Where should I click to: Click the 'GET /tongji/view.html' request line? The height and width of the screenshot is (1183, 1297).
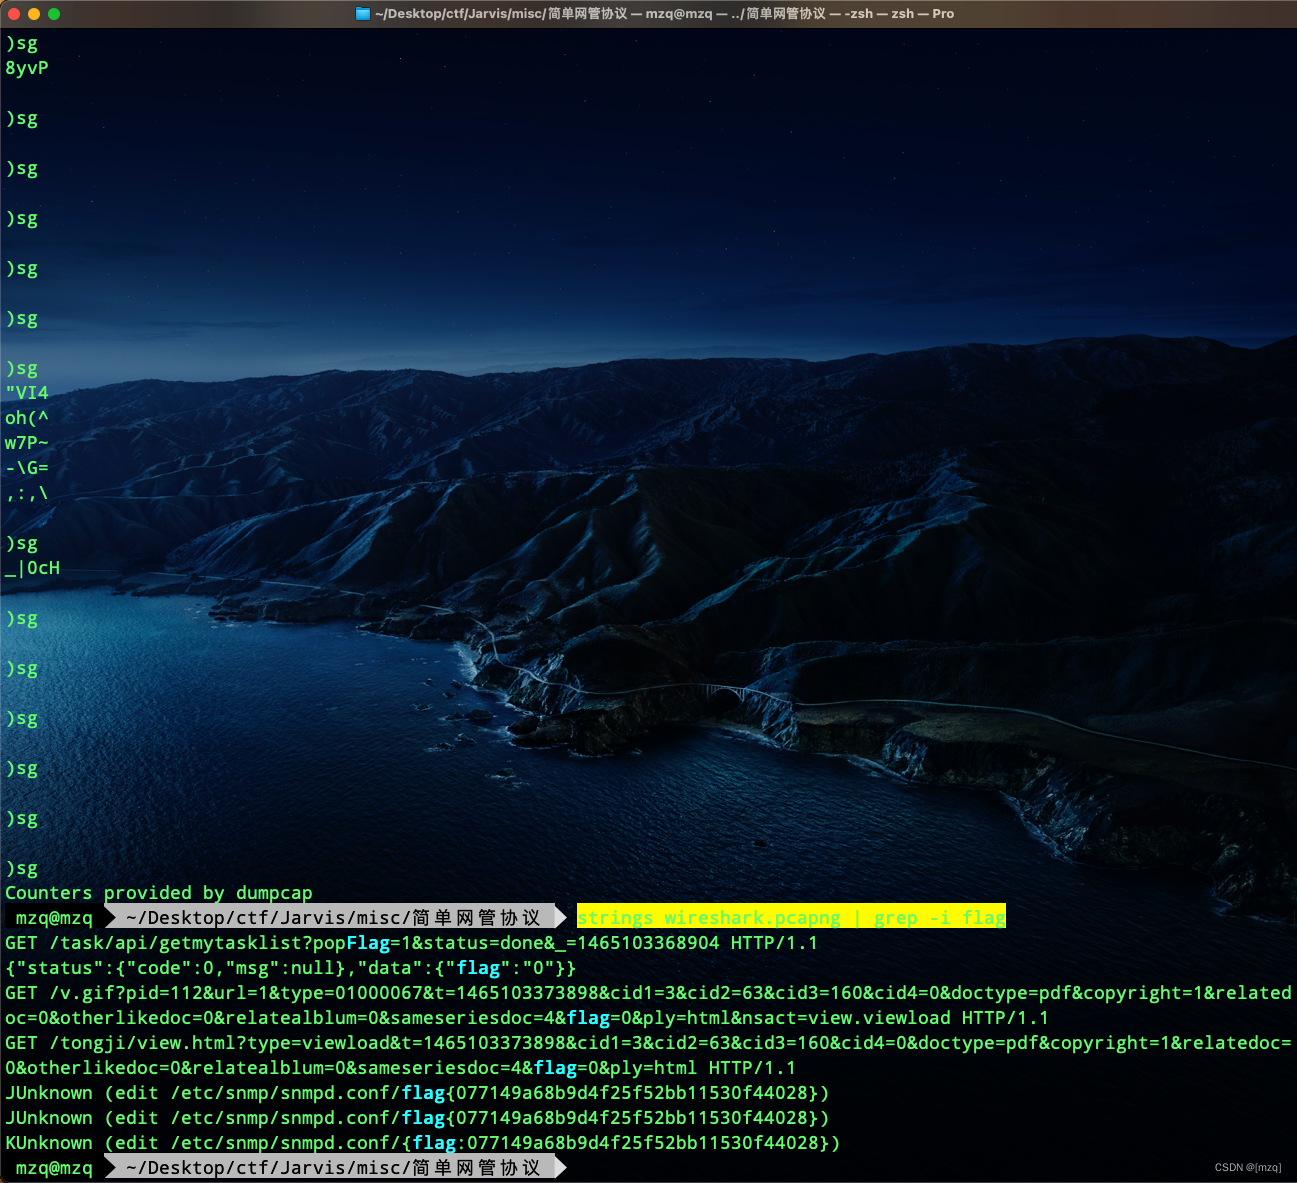click(x=648, y=1043)
